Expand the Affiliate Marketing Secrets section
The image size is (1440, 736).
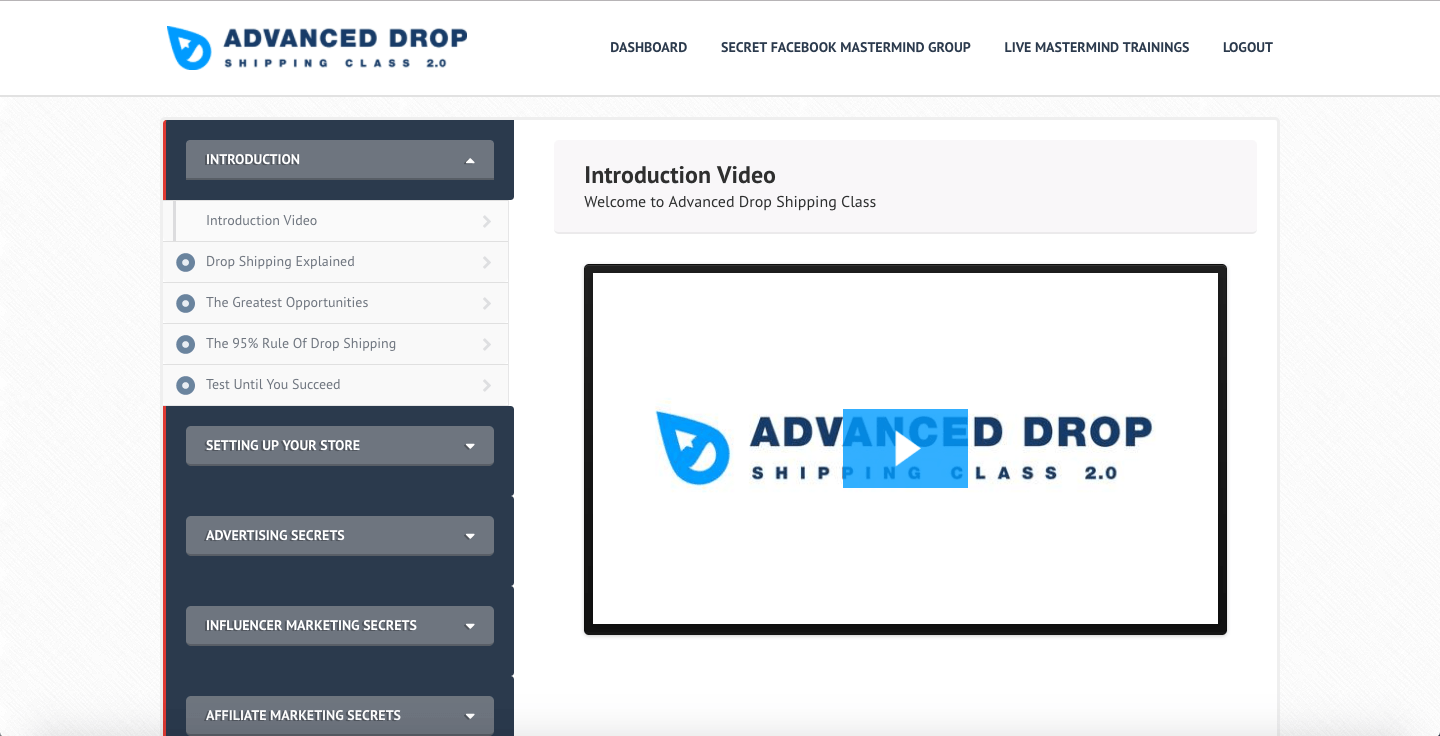pyautogui.click(x=340, y=715)
